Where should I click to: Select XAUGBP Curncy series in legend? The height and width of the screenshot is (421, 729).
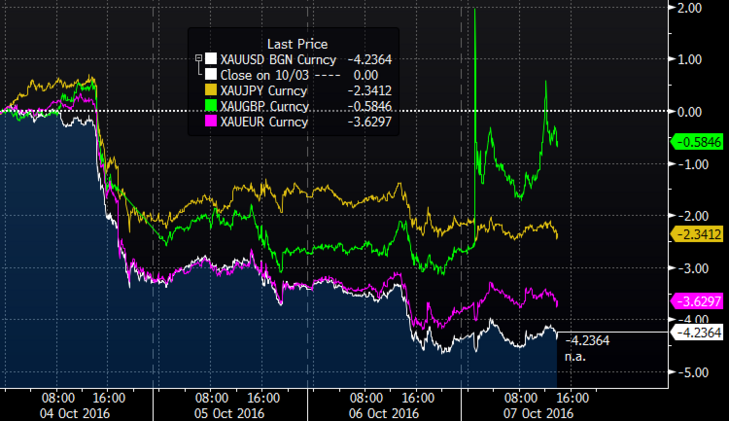[263, 106]
